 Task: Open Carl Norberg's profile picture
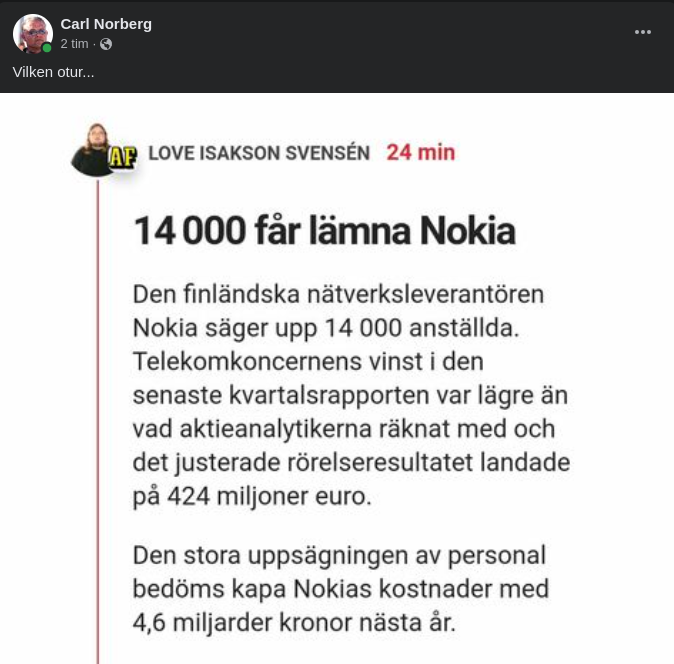[x=33, y=34]
